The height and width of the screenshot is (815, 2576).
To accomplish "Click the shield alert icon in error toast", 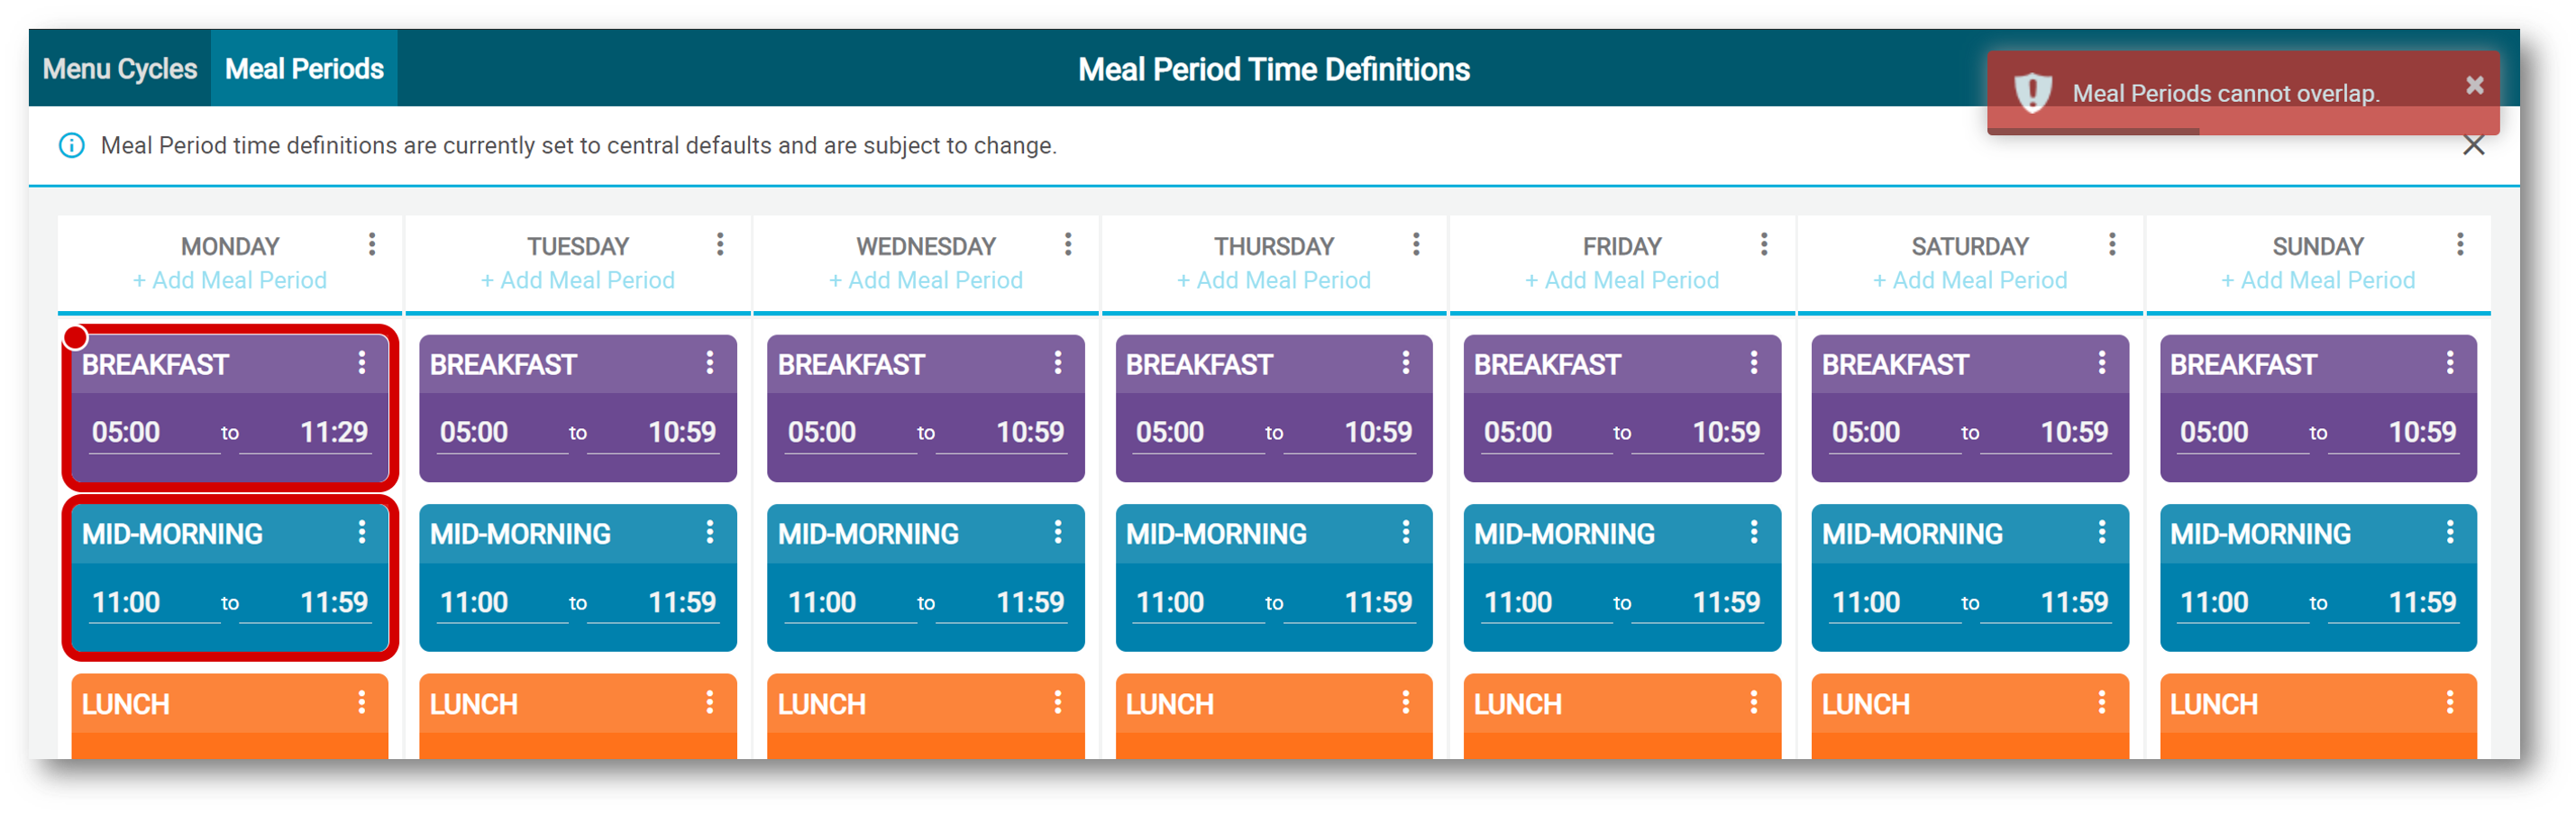I will click(x=2032, y=92).
